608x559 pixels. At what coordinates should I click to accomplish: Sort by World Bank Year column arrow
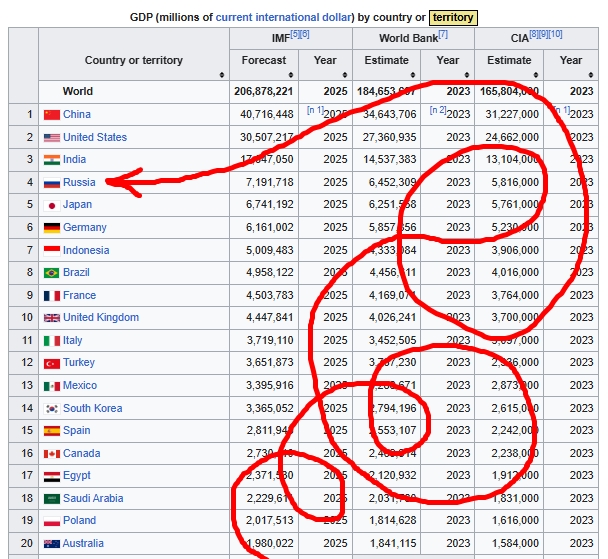466,74
